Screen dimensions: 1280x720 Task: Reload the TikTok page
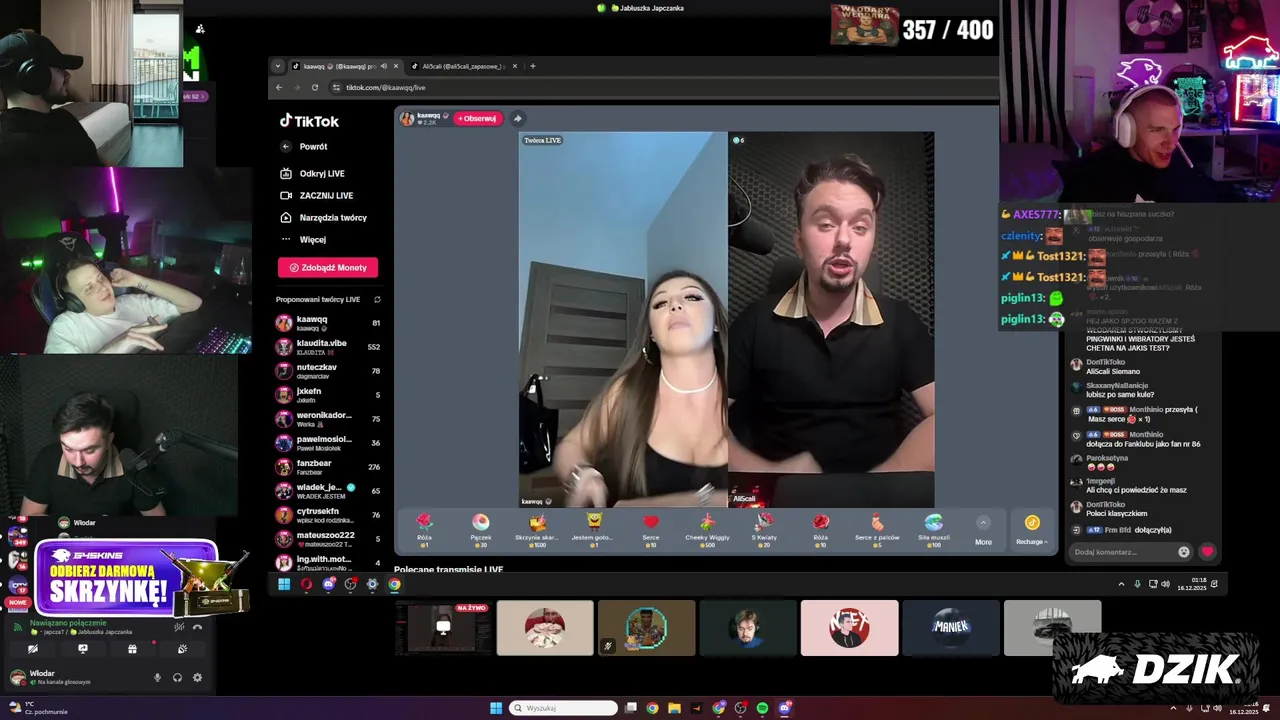315,87
